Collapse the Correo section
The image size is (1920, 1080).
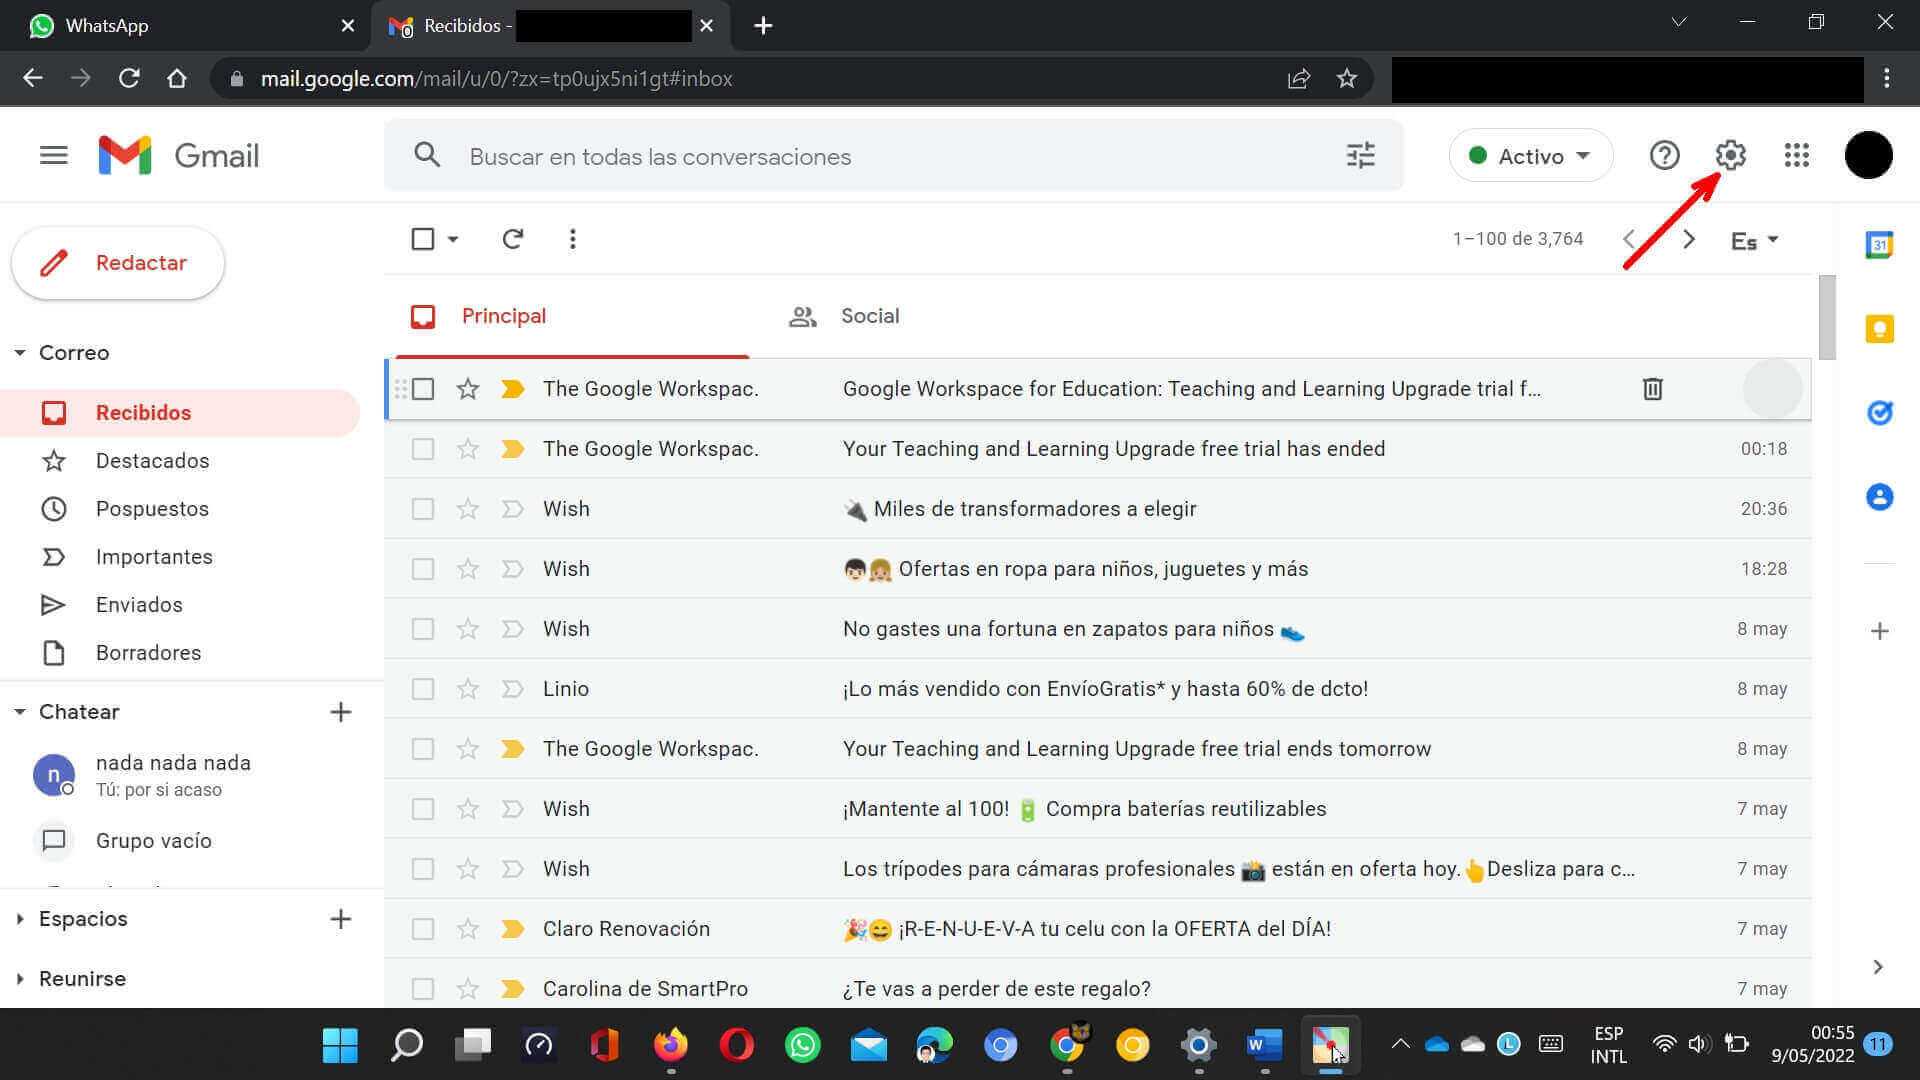(x=19, y=353)
